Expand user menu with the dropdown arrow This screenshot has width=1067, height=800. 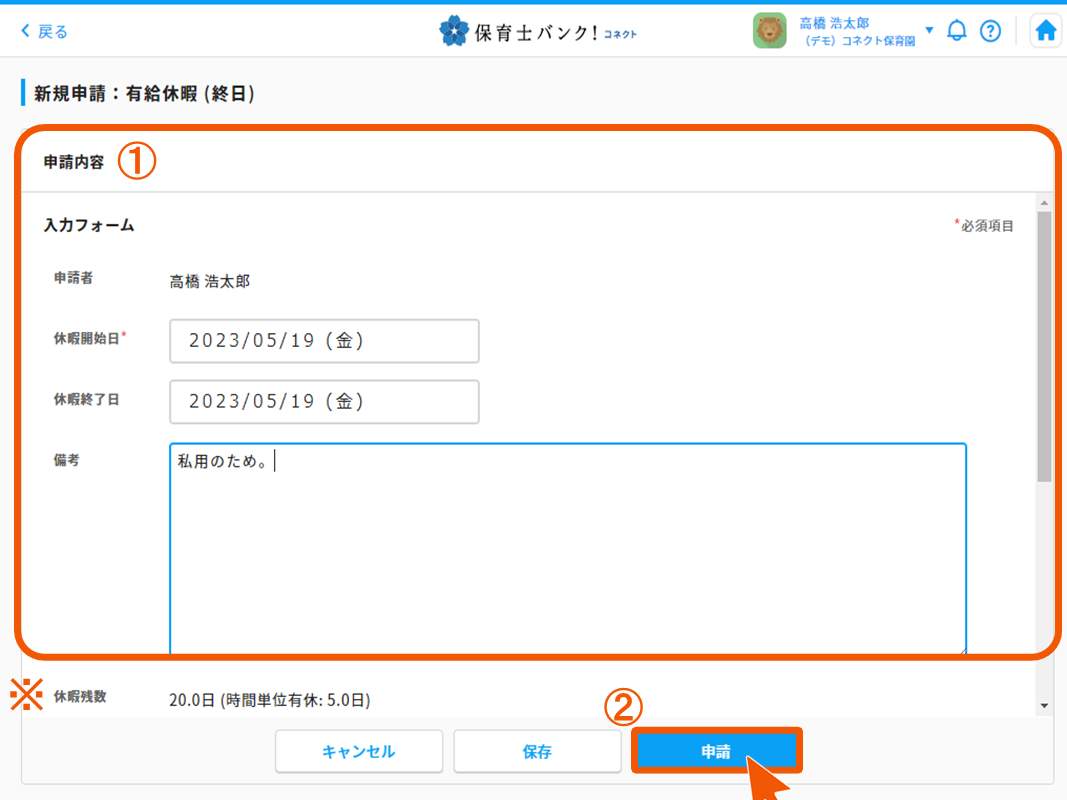(x=929, y=30)
